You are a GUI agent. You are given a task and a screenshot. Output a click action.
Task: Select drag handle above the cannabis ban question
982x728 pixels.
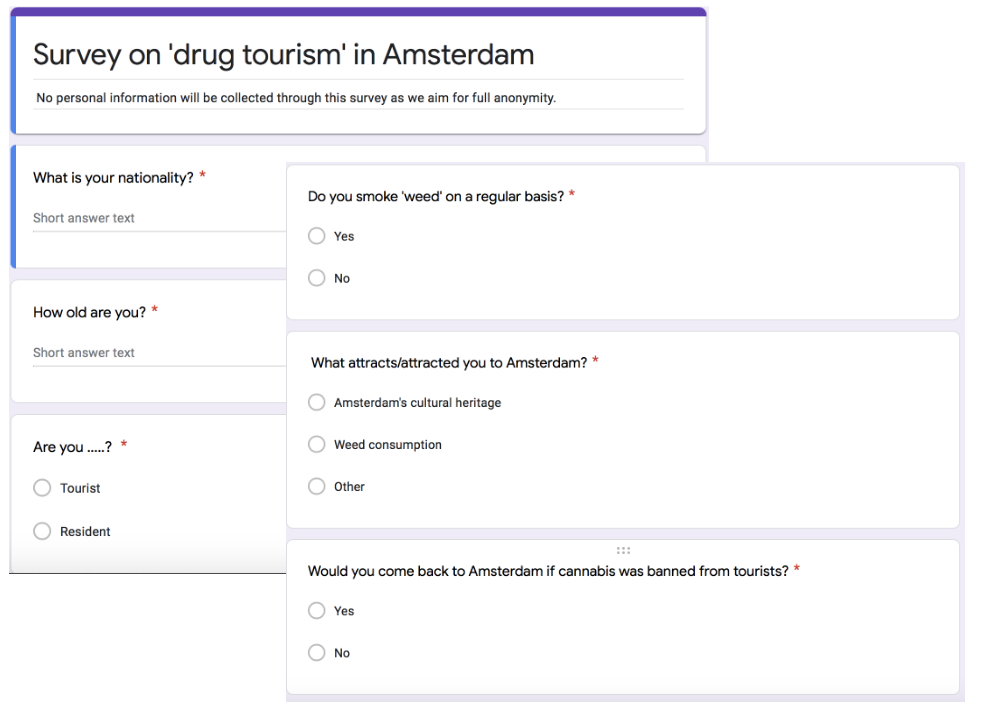click(x=623, y=550)
